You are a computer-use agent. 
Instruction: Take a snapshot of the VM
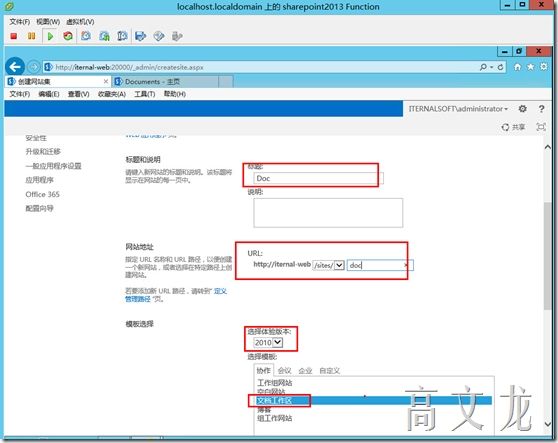coord(86,36)
